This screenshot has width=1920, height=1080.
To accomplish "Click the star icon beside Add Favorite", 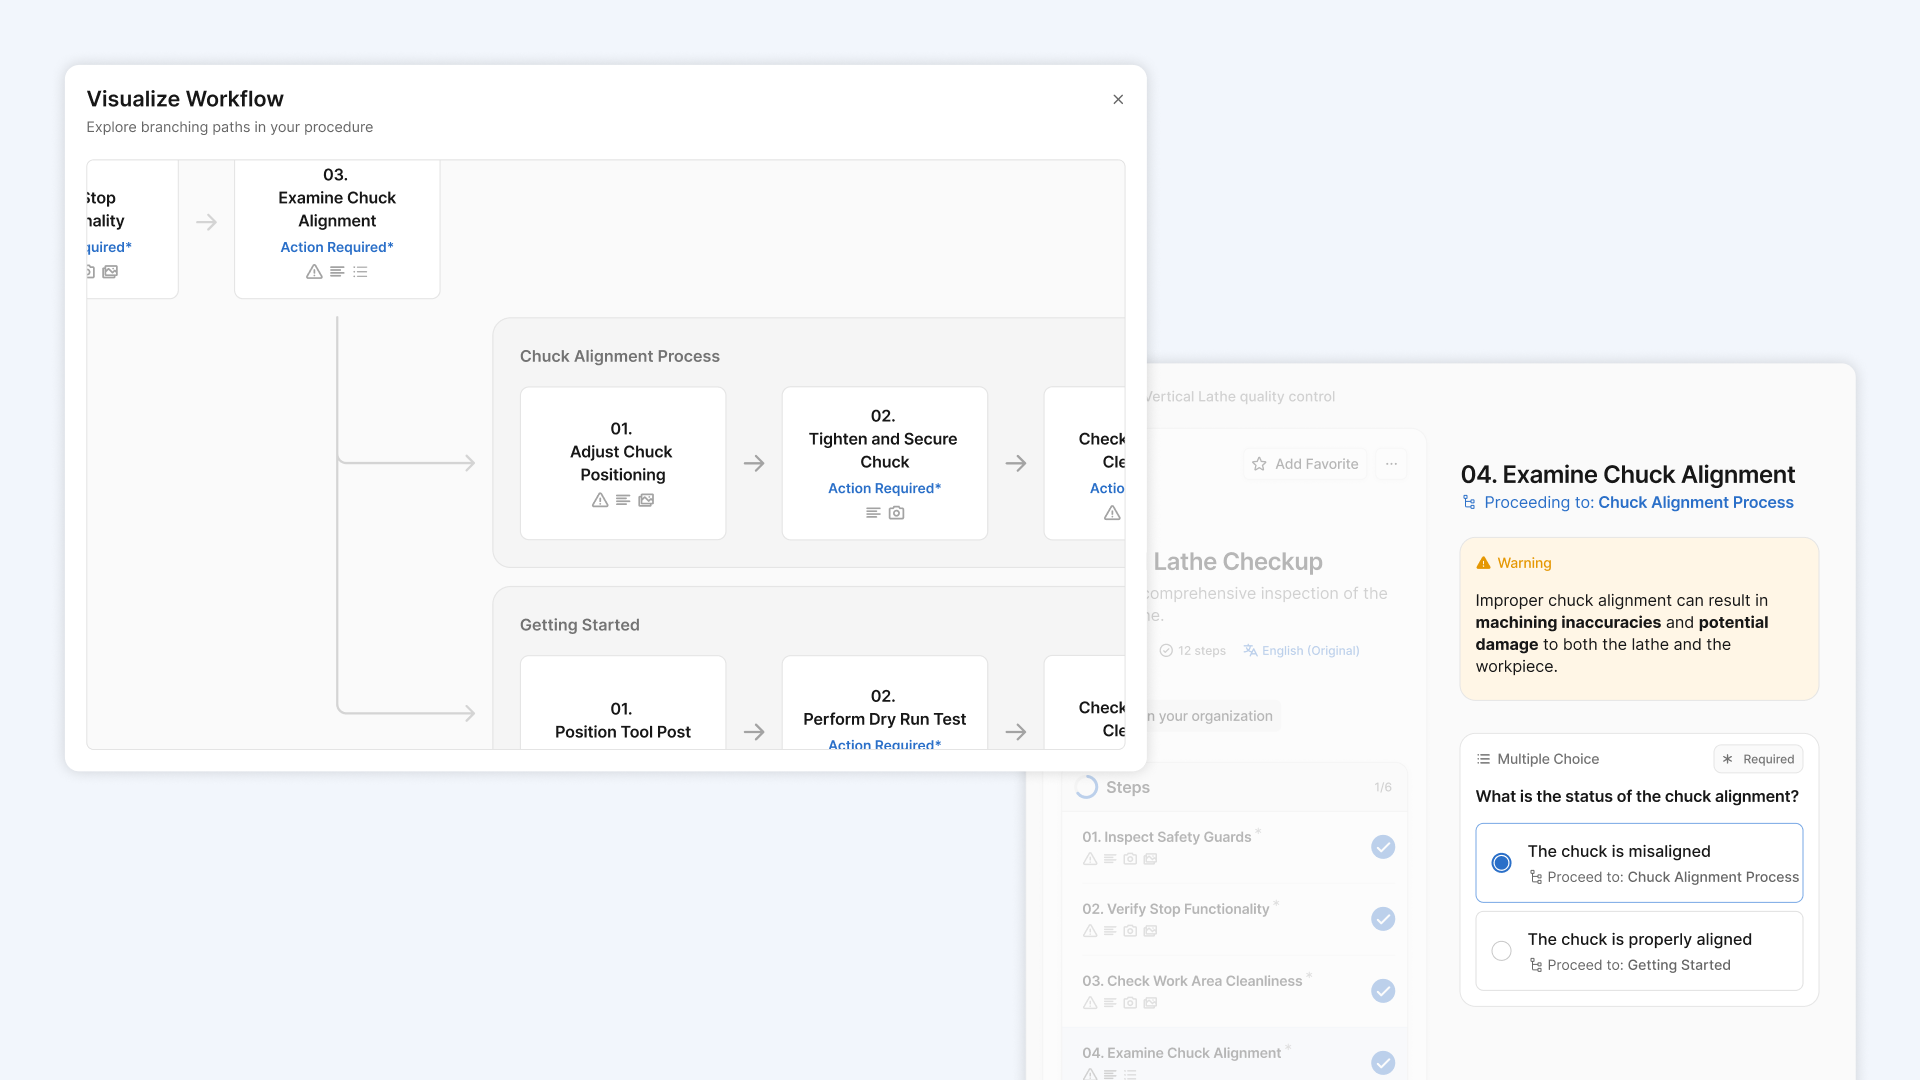I will click(1259, 464).
